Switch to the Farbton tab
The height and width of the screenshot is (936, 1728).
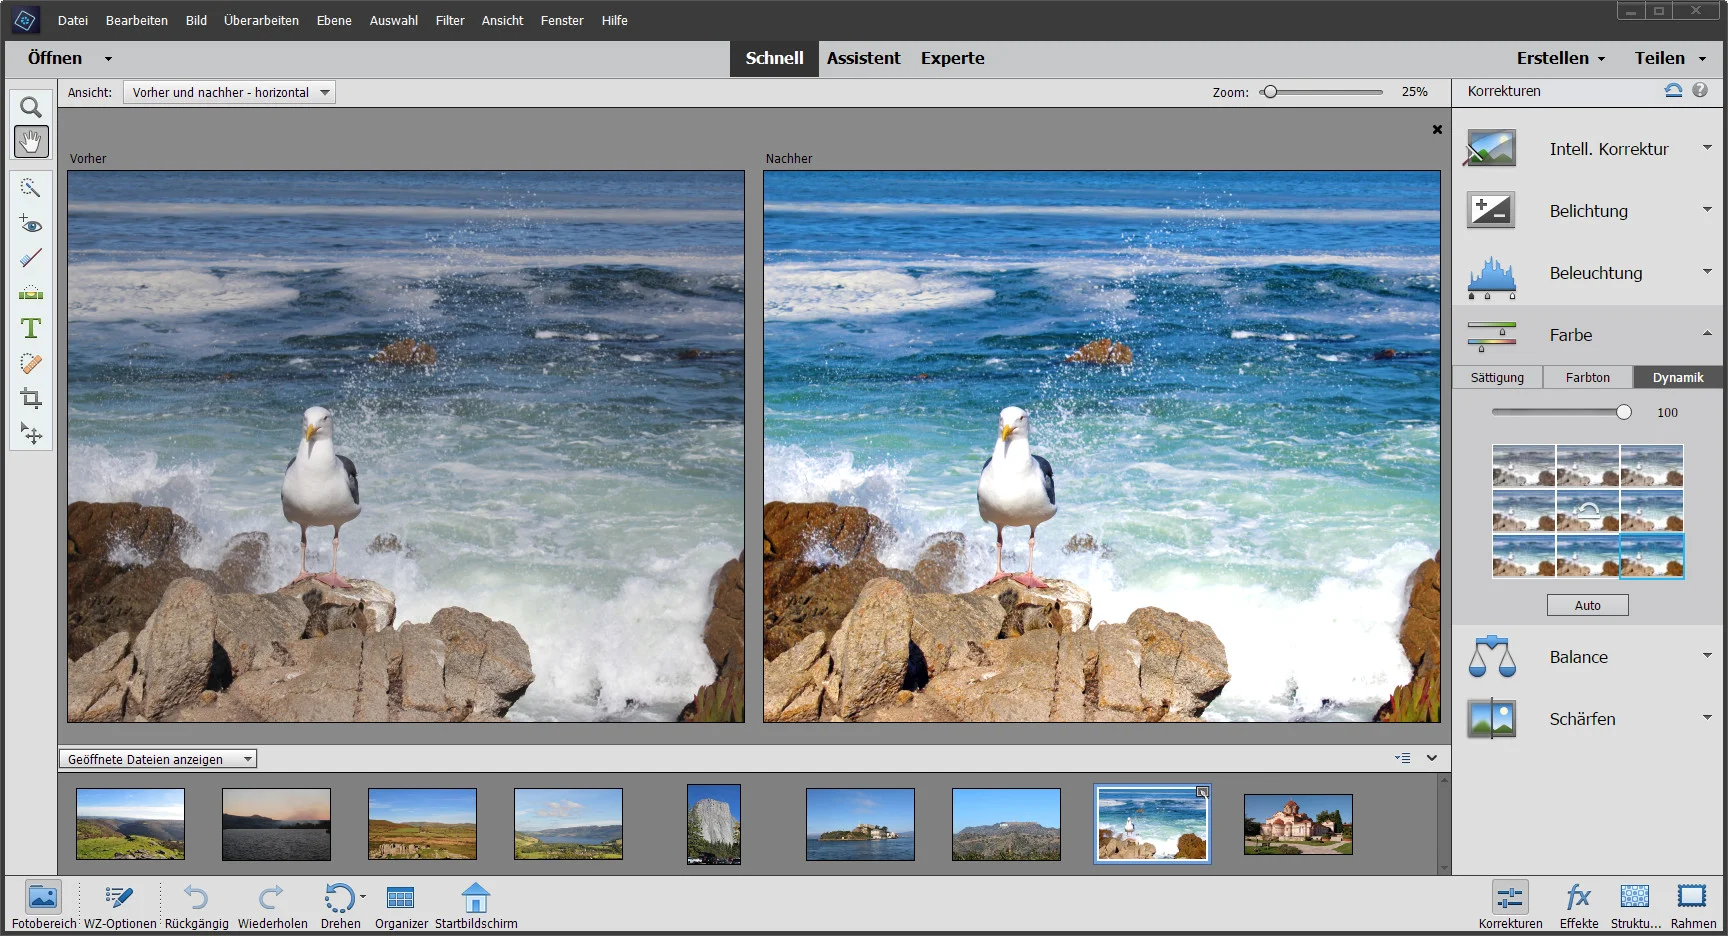pyautogui.click(x=1587, y=377)
